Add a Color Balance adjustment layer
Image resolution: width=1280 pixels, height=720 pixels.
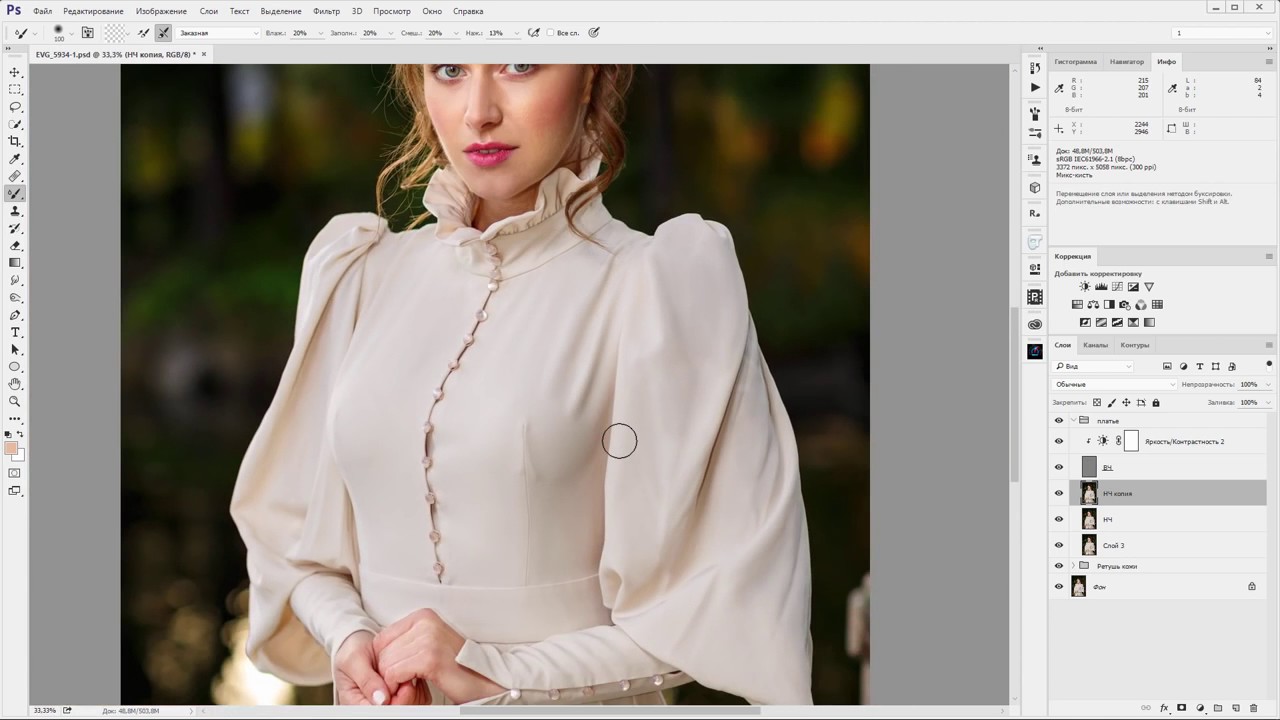click(x=1093, y=305)
